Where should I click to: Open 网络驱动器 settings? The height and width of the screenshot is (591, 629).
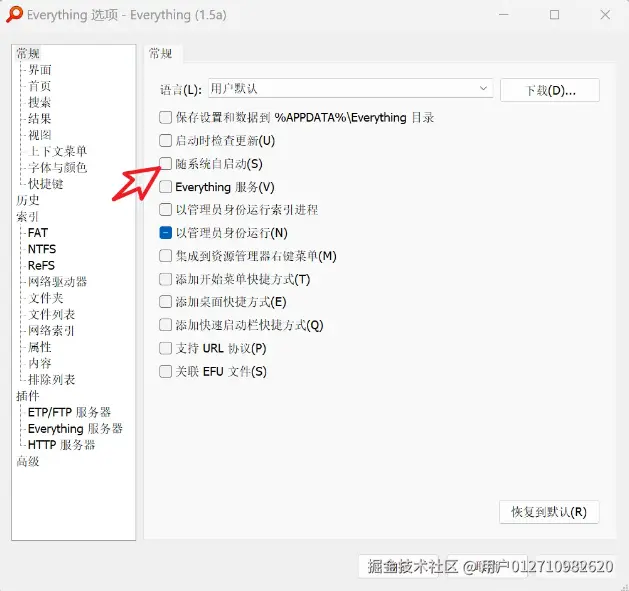57,282
